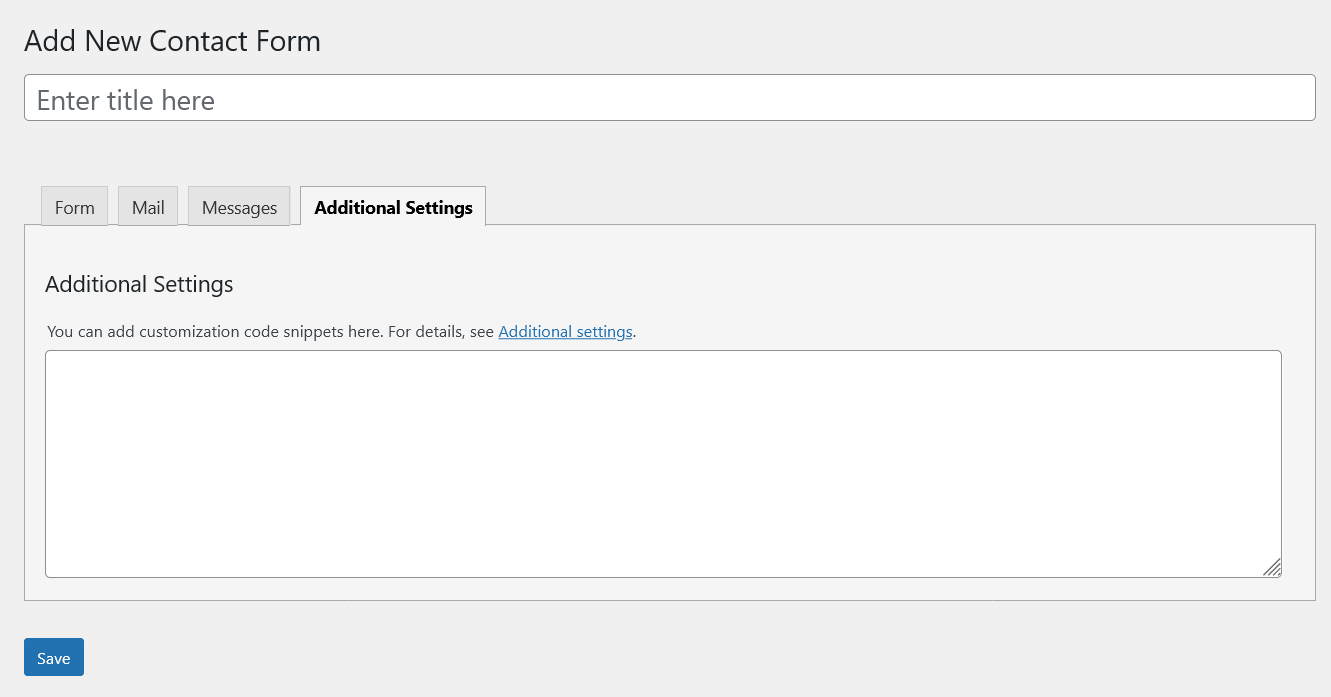Click inside the customization code snippets textarea
Image resolution: width=1331 pixels, height=697 pixels.
coord(663,464)
